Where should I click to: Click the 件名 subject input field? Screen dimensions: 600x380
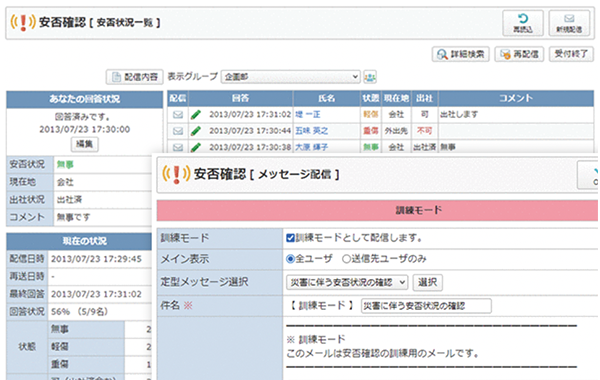point(426,306)
